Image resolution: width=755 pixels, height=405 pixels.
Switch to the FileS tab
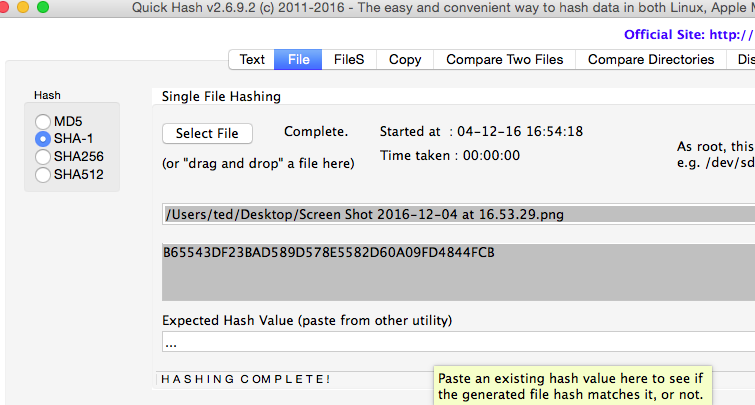pos(349,59)
